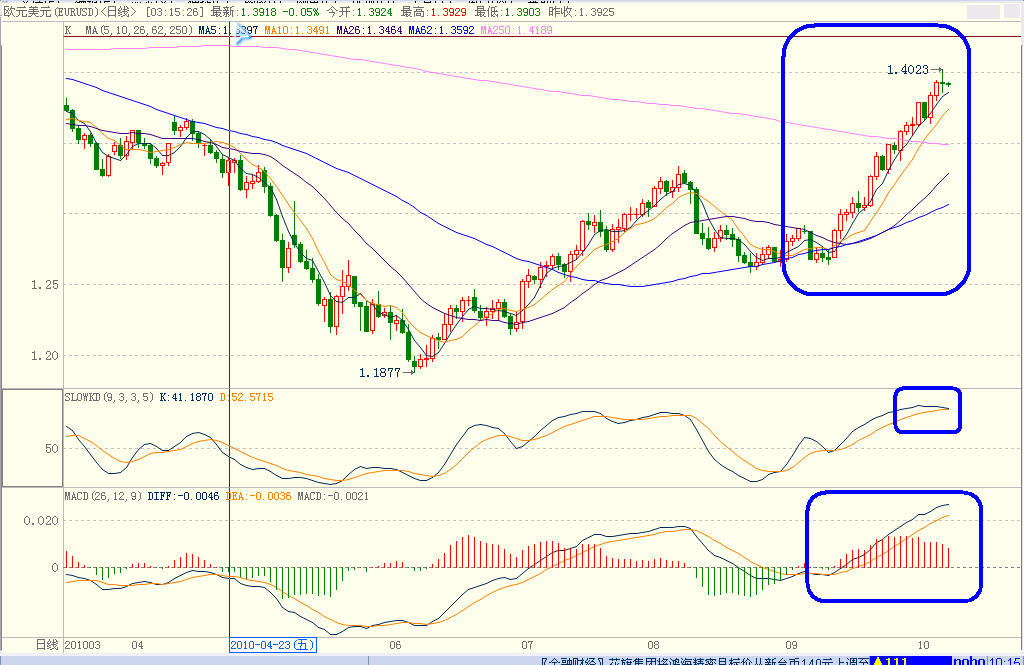Click the 最高 1.3929 high price
This screenshot has width=1024, height=665.
(x=434, y=12)
